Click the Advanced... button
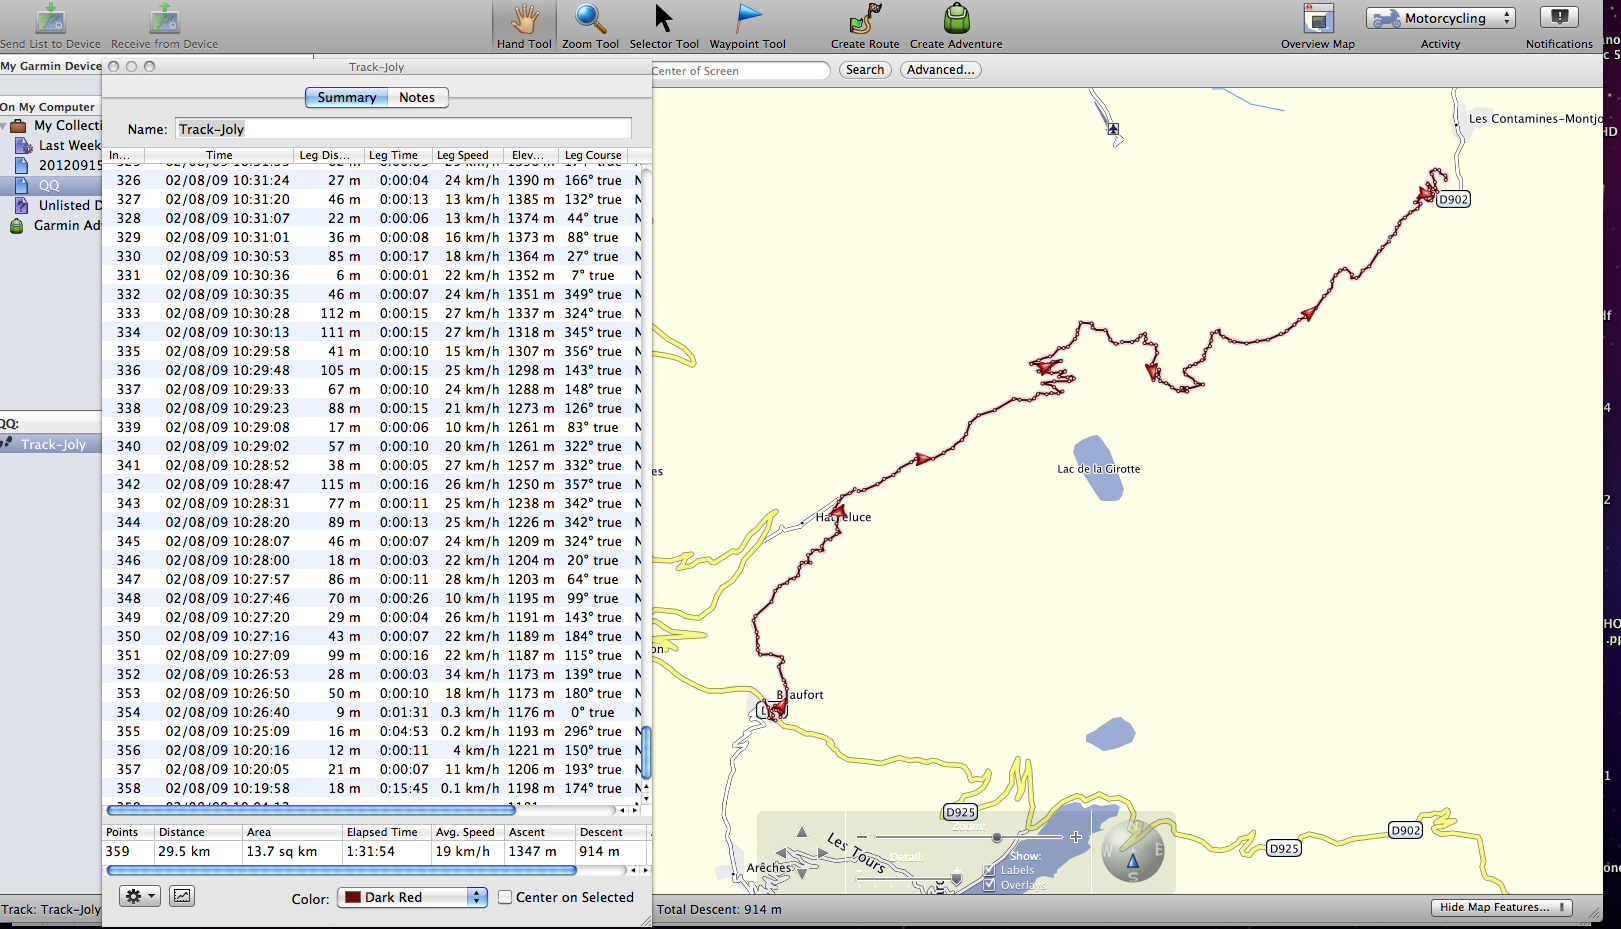The width and height of the screenshot is (1621, 929). [x=940, y=70]
